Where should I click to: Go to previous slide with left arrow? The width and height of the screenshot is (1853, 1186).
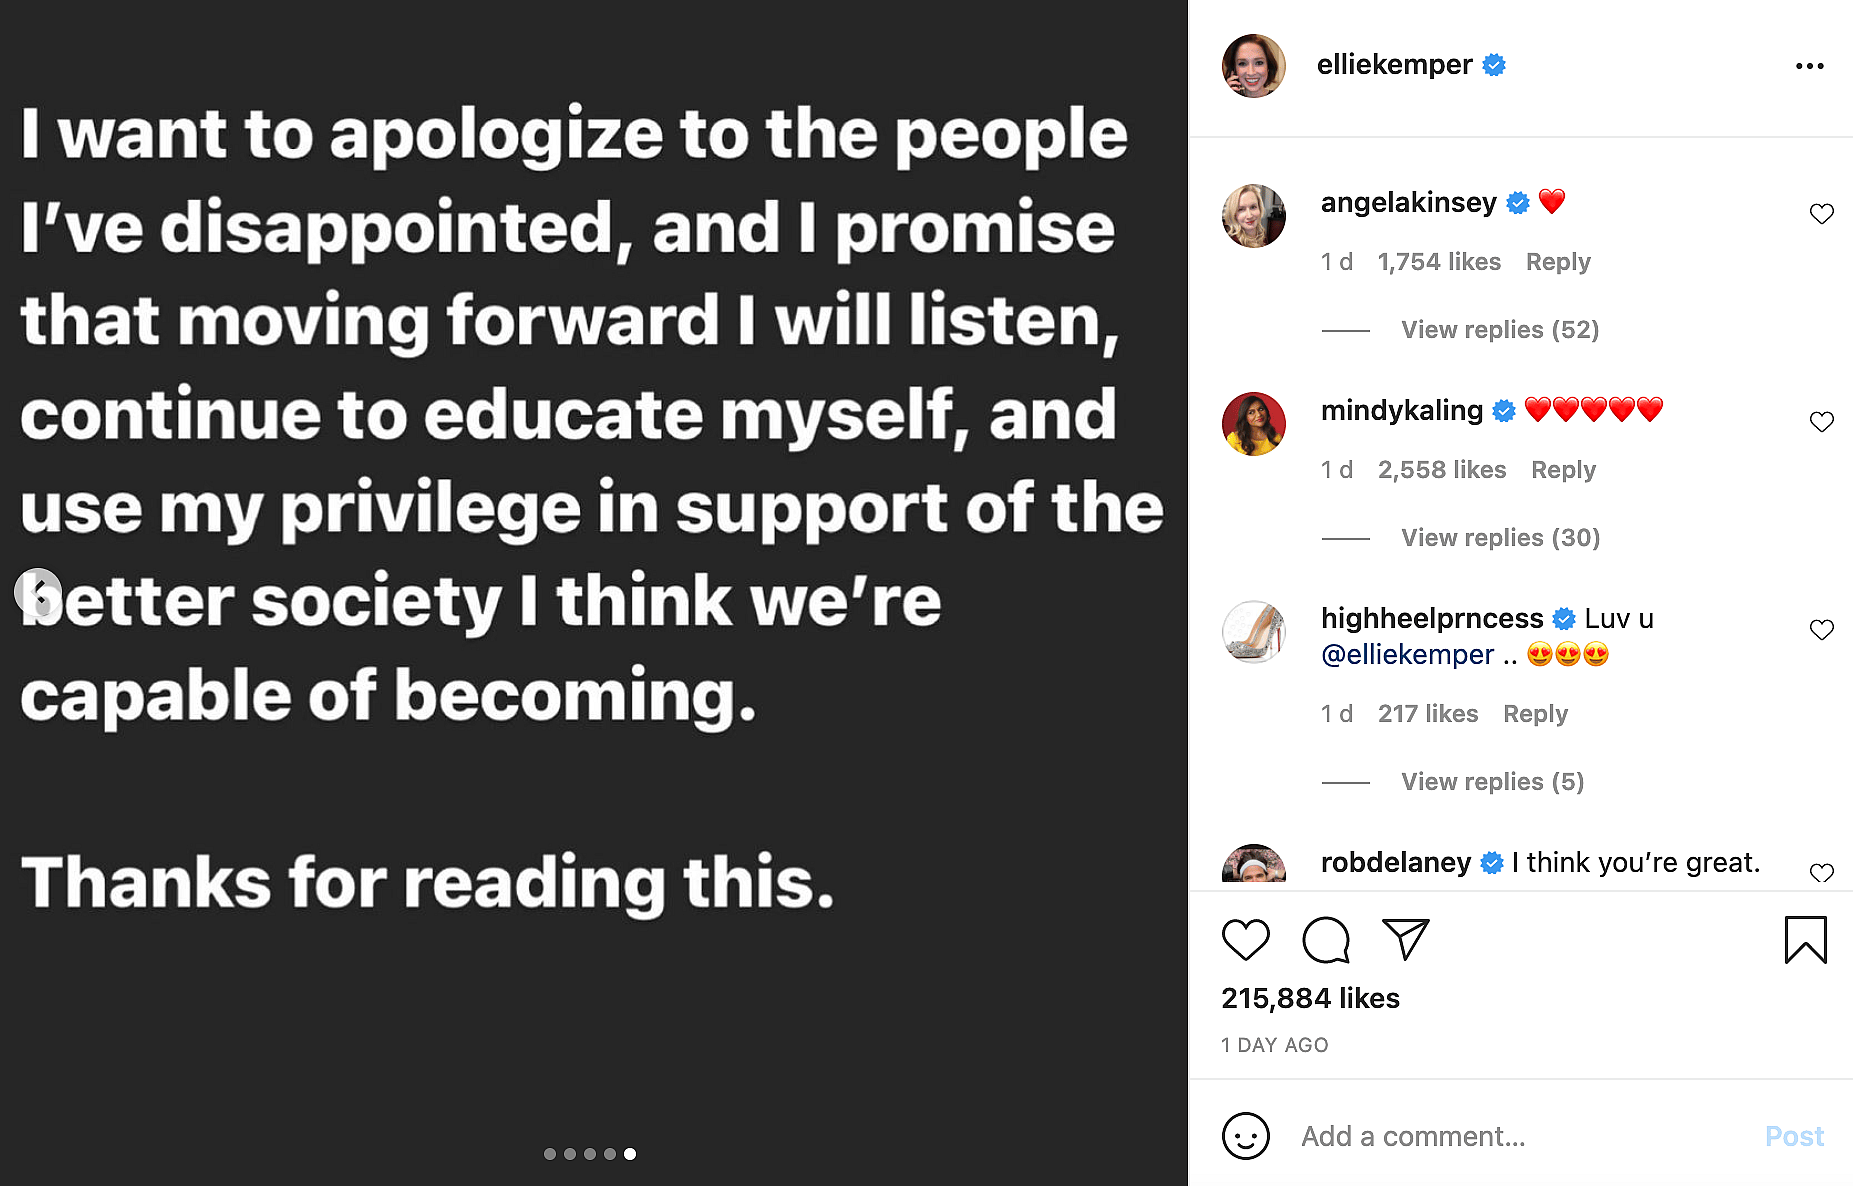coord(38,591)
